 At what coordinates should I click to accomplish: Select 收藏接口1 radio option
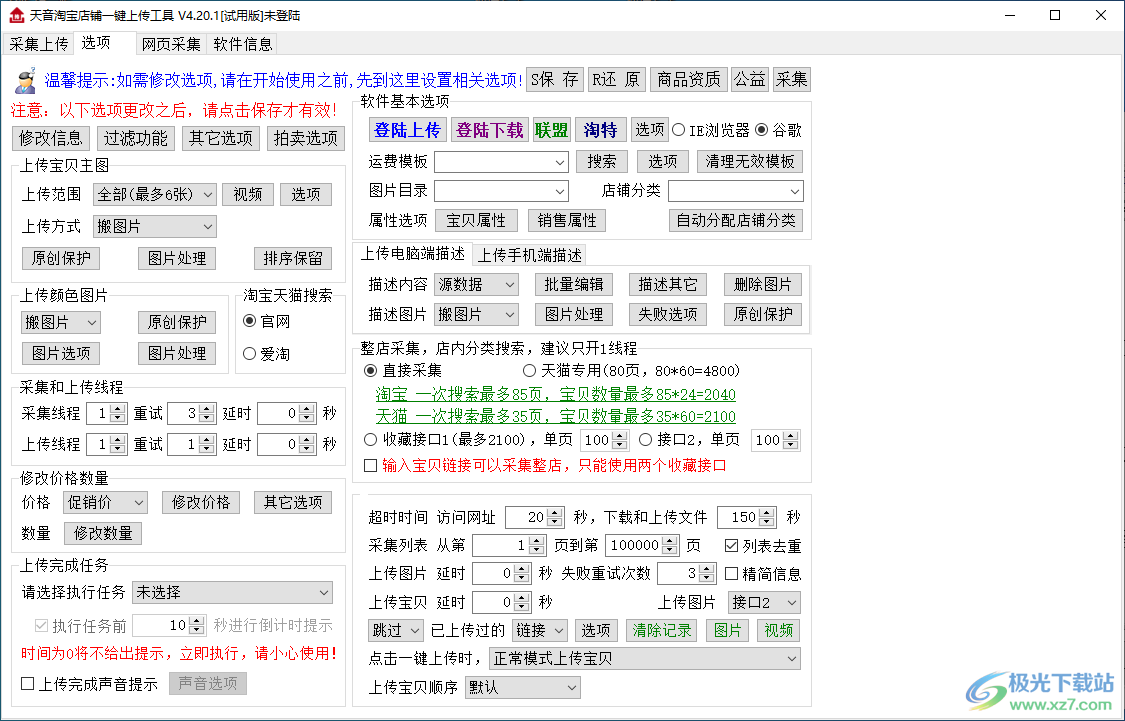click(468, 440)
